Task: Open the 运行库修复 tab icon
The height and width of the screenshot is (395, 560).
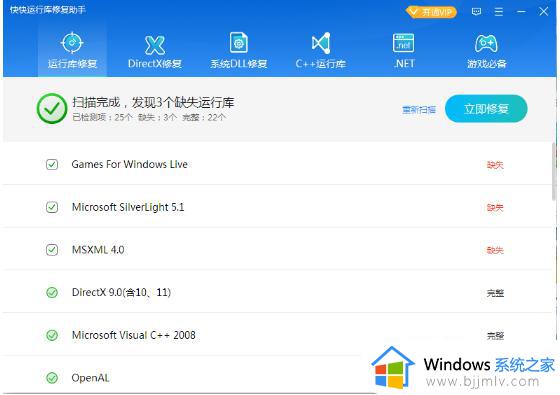Action: click(x=72, y=42)
